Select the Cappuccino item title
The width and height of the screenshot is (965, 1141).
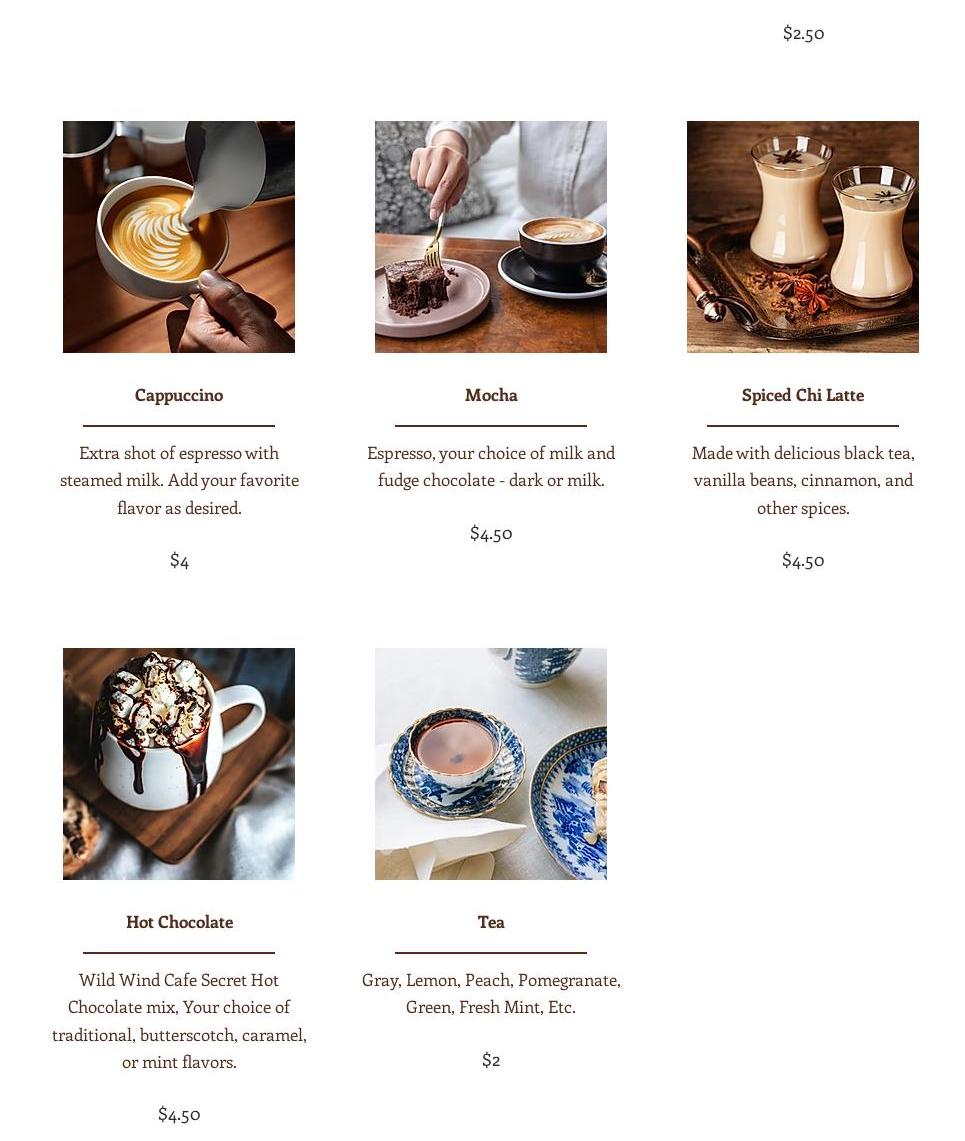tap(179, 395)
